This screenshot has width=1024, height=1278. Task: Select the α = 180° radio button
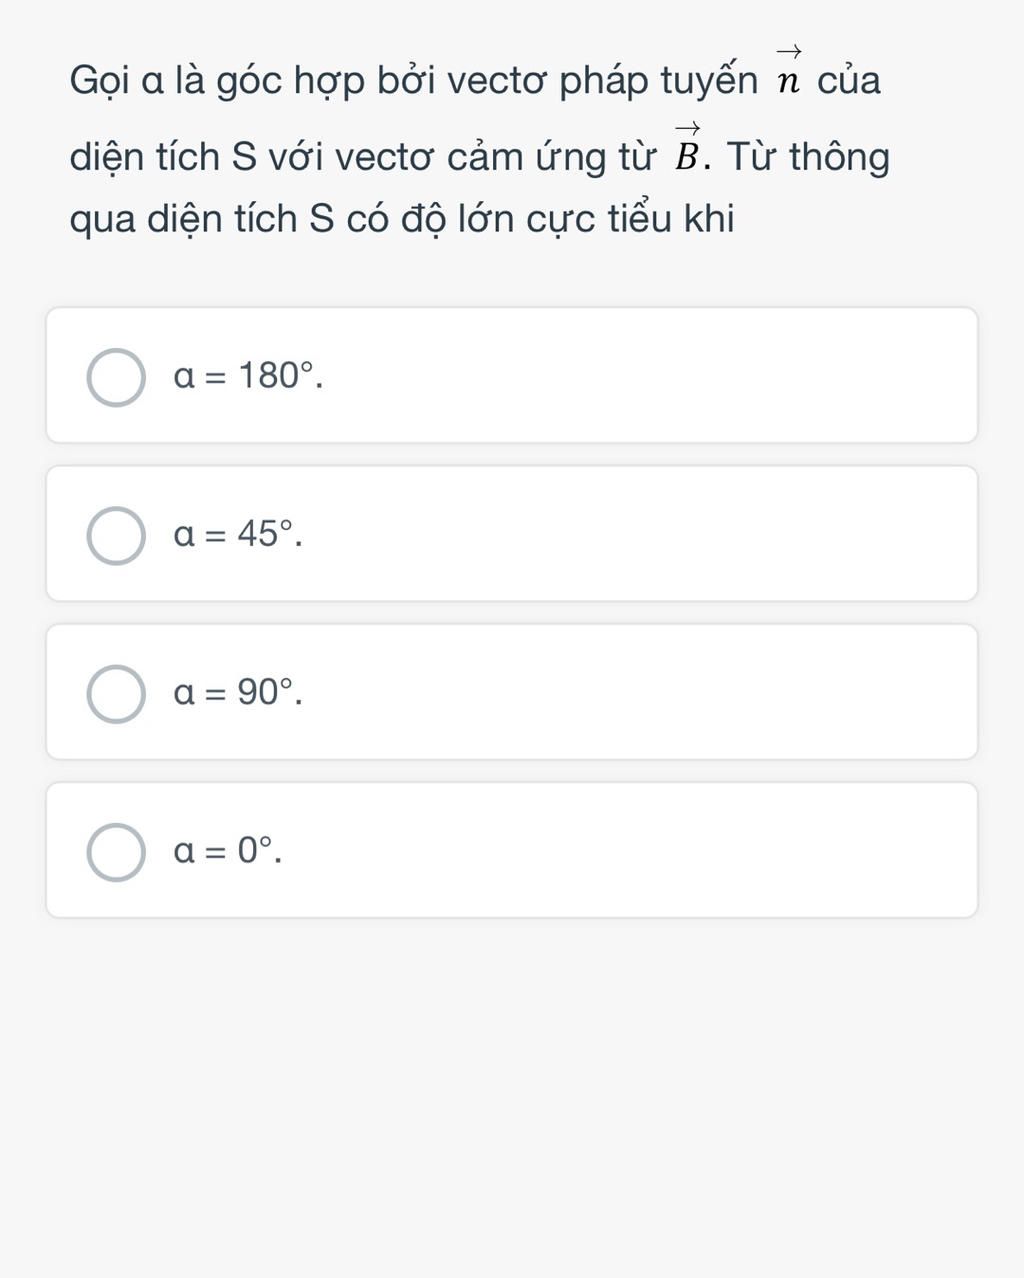(x=116, y=378)
